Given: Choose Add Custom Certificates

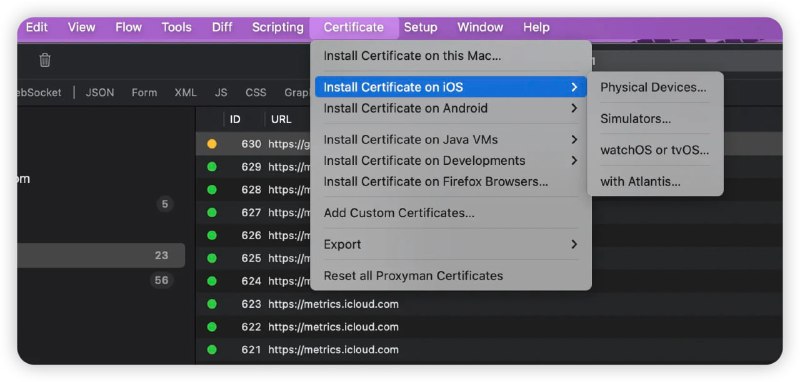Looking at the screenshot, I should [x=451, y=213].
